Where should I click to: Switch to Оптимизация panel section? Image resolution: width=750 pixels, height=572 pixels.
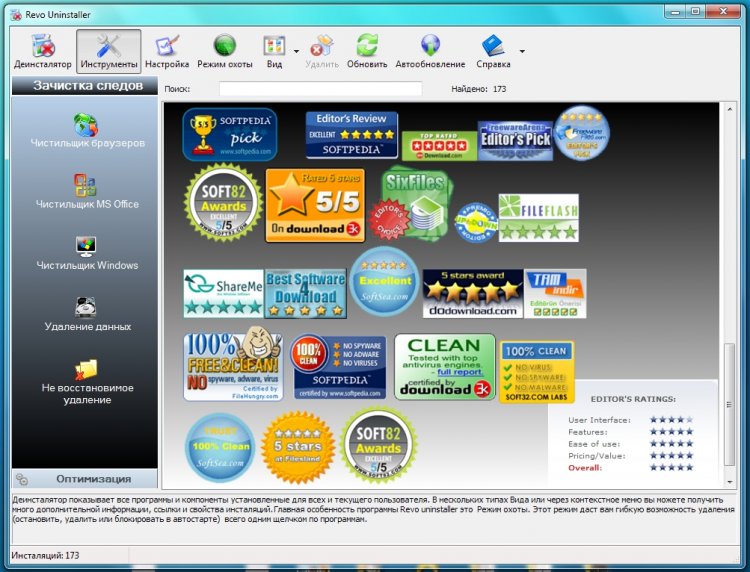coord(85,479)
